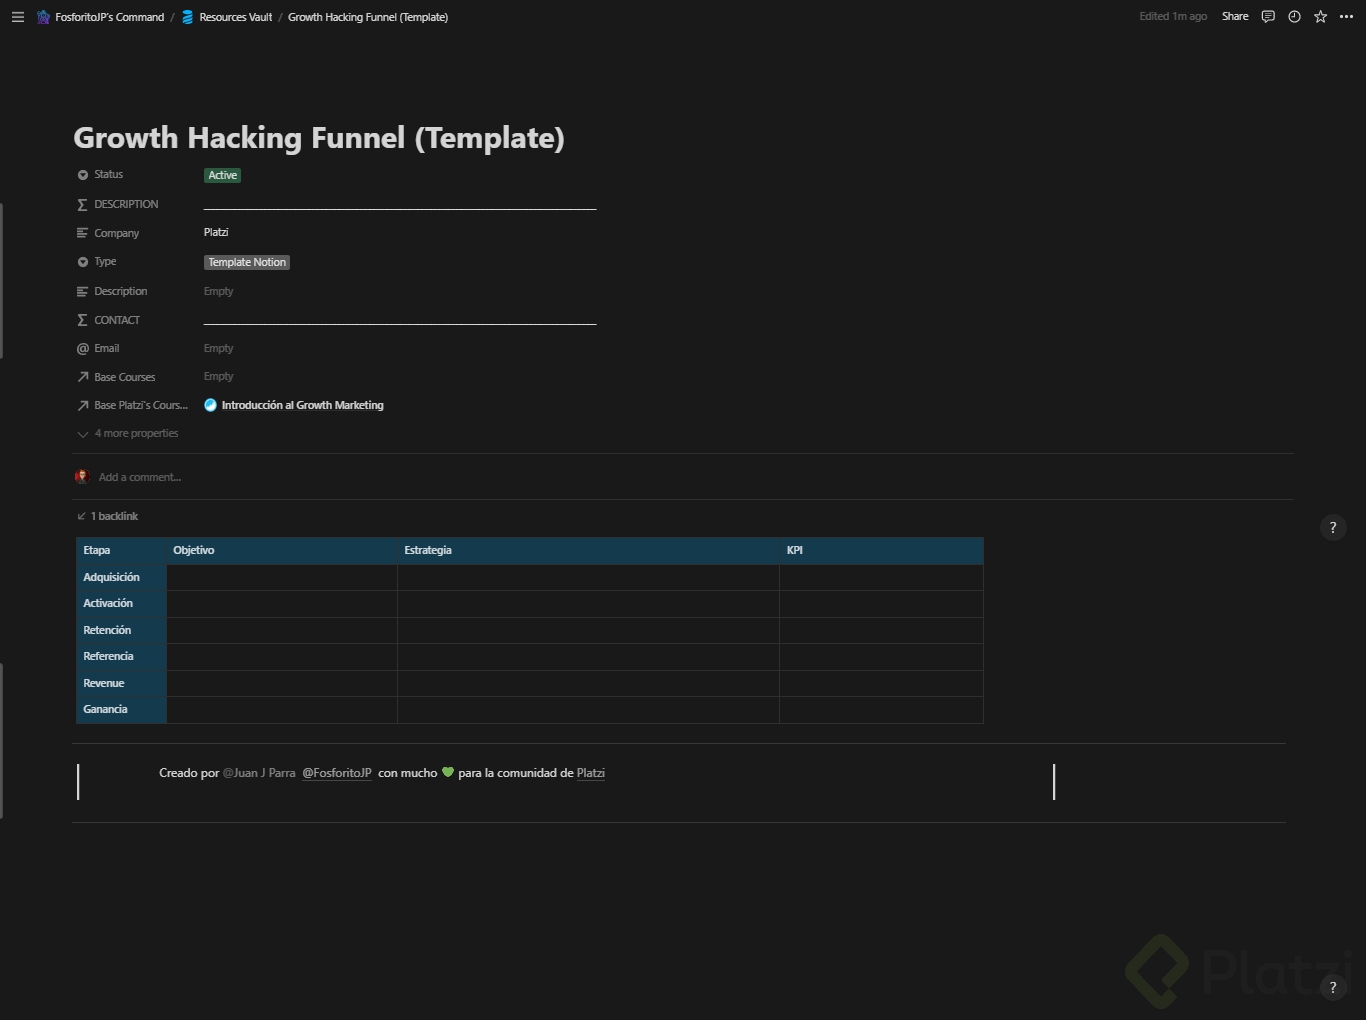Click the Estrategia column header
This screenshot has height=1020, width=1366.
tap(588, 551)
